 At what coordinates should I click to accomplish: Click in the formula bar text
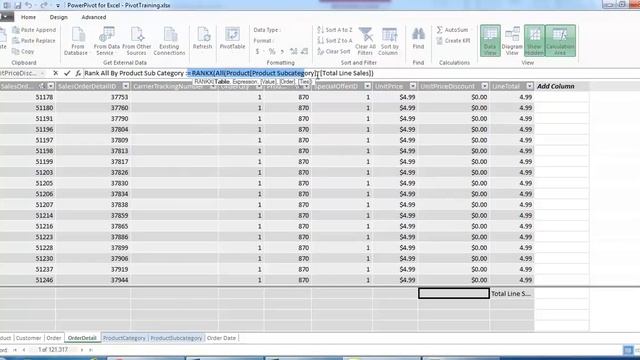(229, 73)
